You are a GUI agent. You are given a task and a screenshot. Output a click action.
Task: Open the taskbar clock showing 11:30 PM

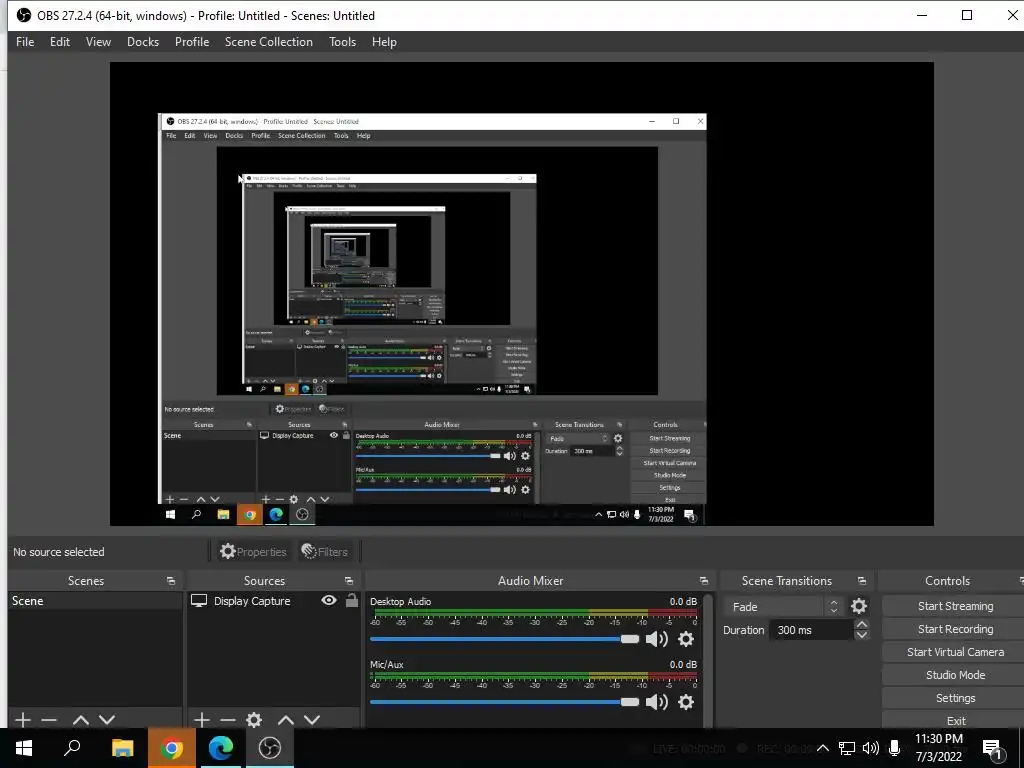938,748
